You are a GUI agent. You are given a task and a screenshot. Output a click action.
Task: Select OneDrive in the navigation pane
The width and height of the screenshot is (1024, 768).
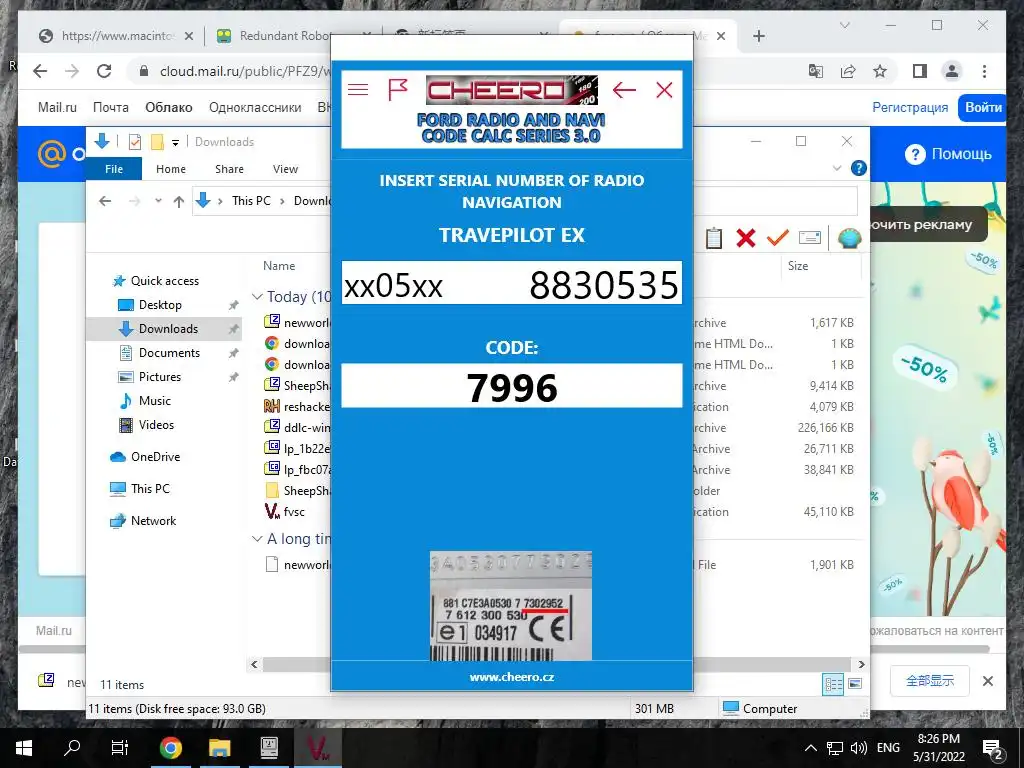pos(155,457)
